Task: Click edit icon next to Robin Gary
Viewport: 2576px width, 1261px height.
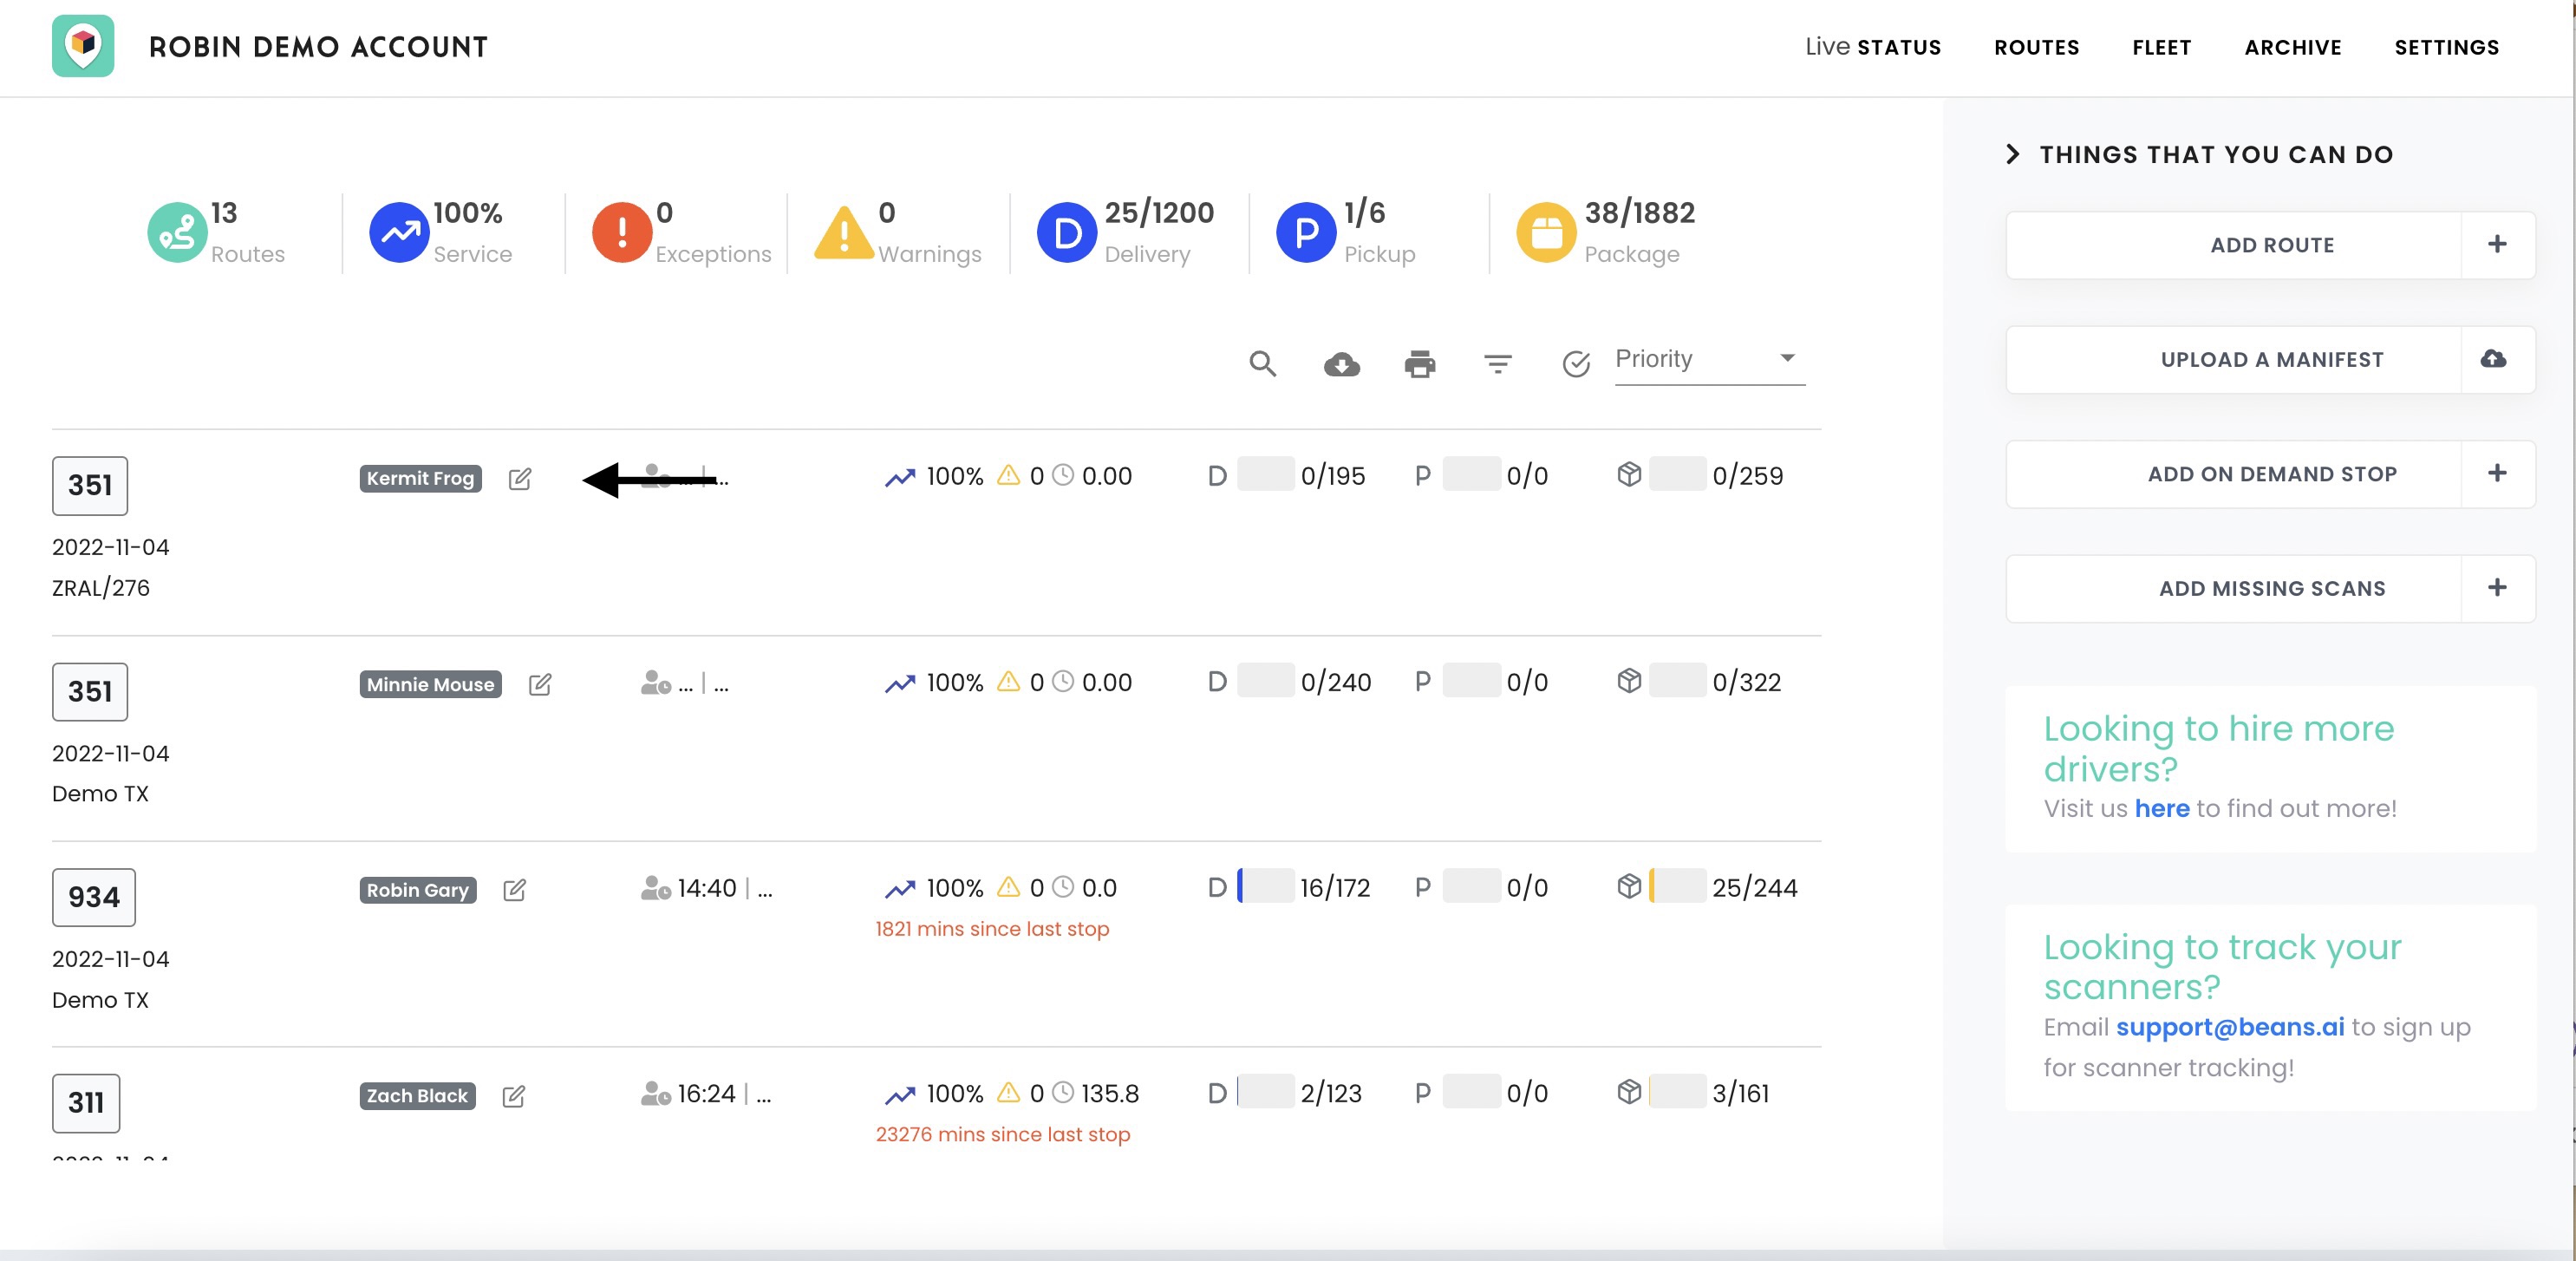Action: pos(514,890)
